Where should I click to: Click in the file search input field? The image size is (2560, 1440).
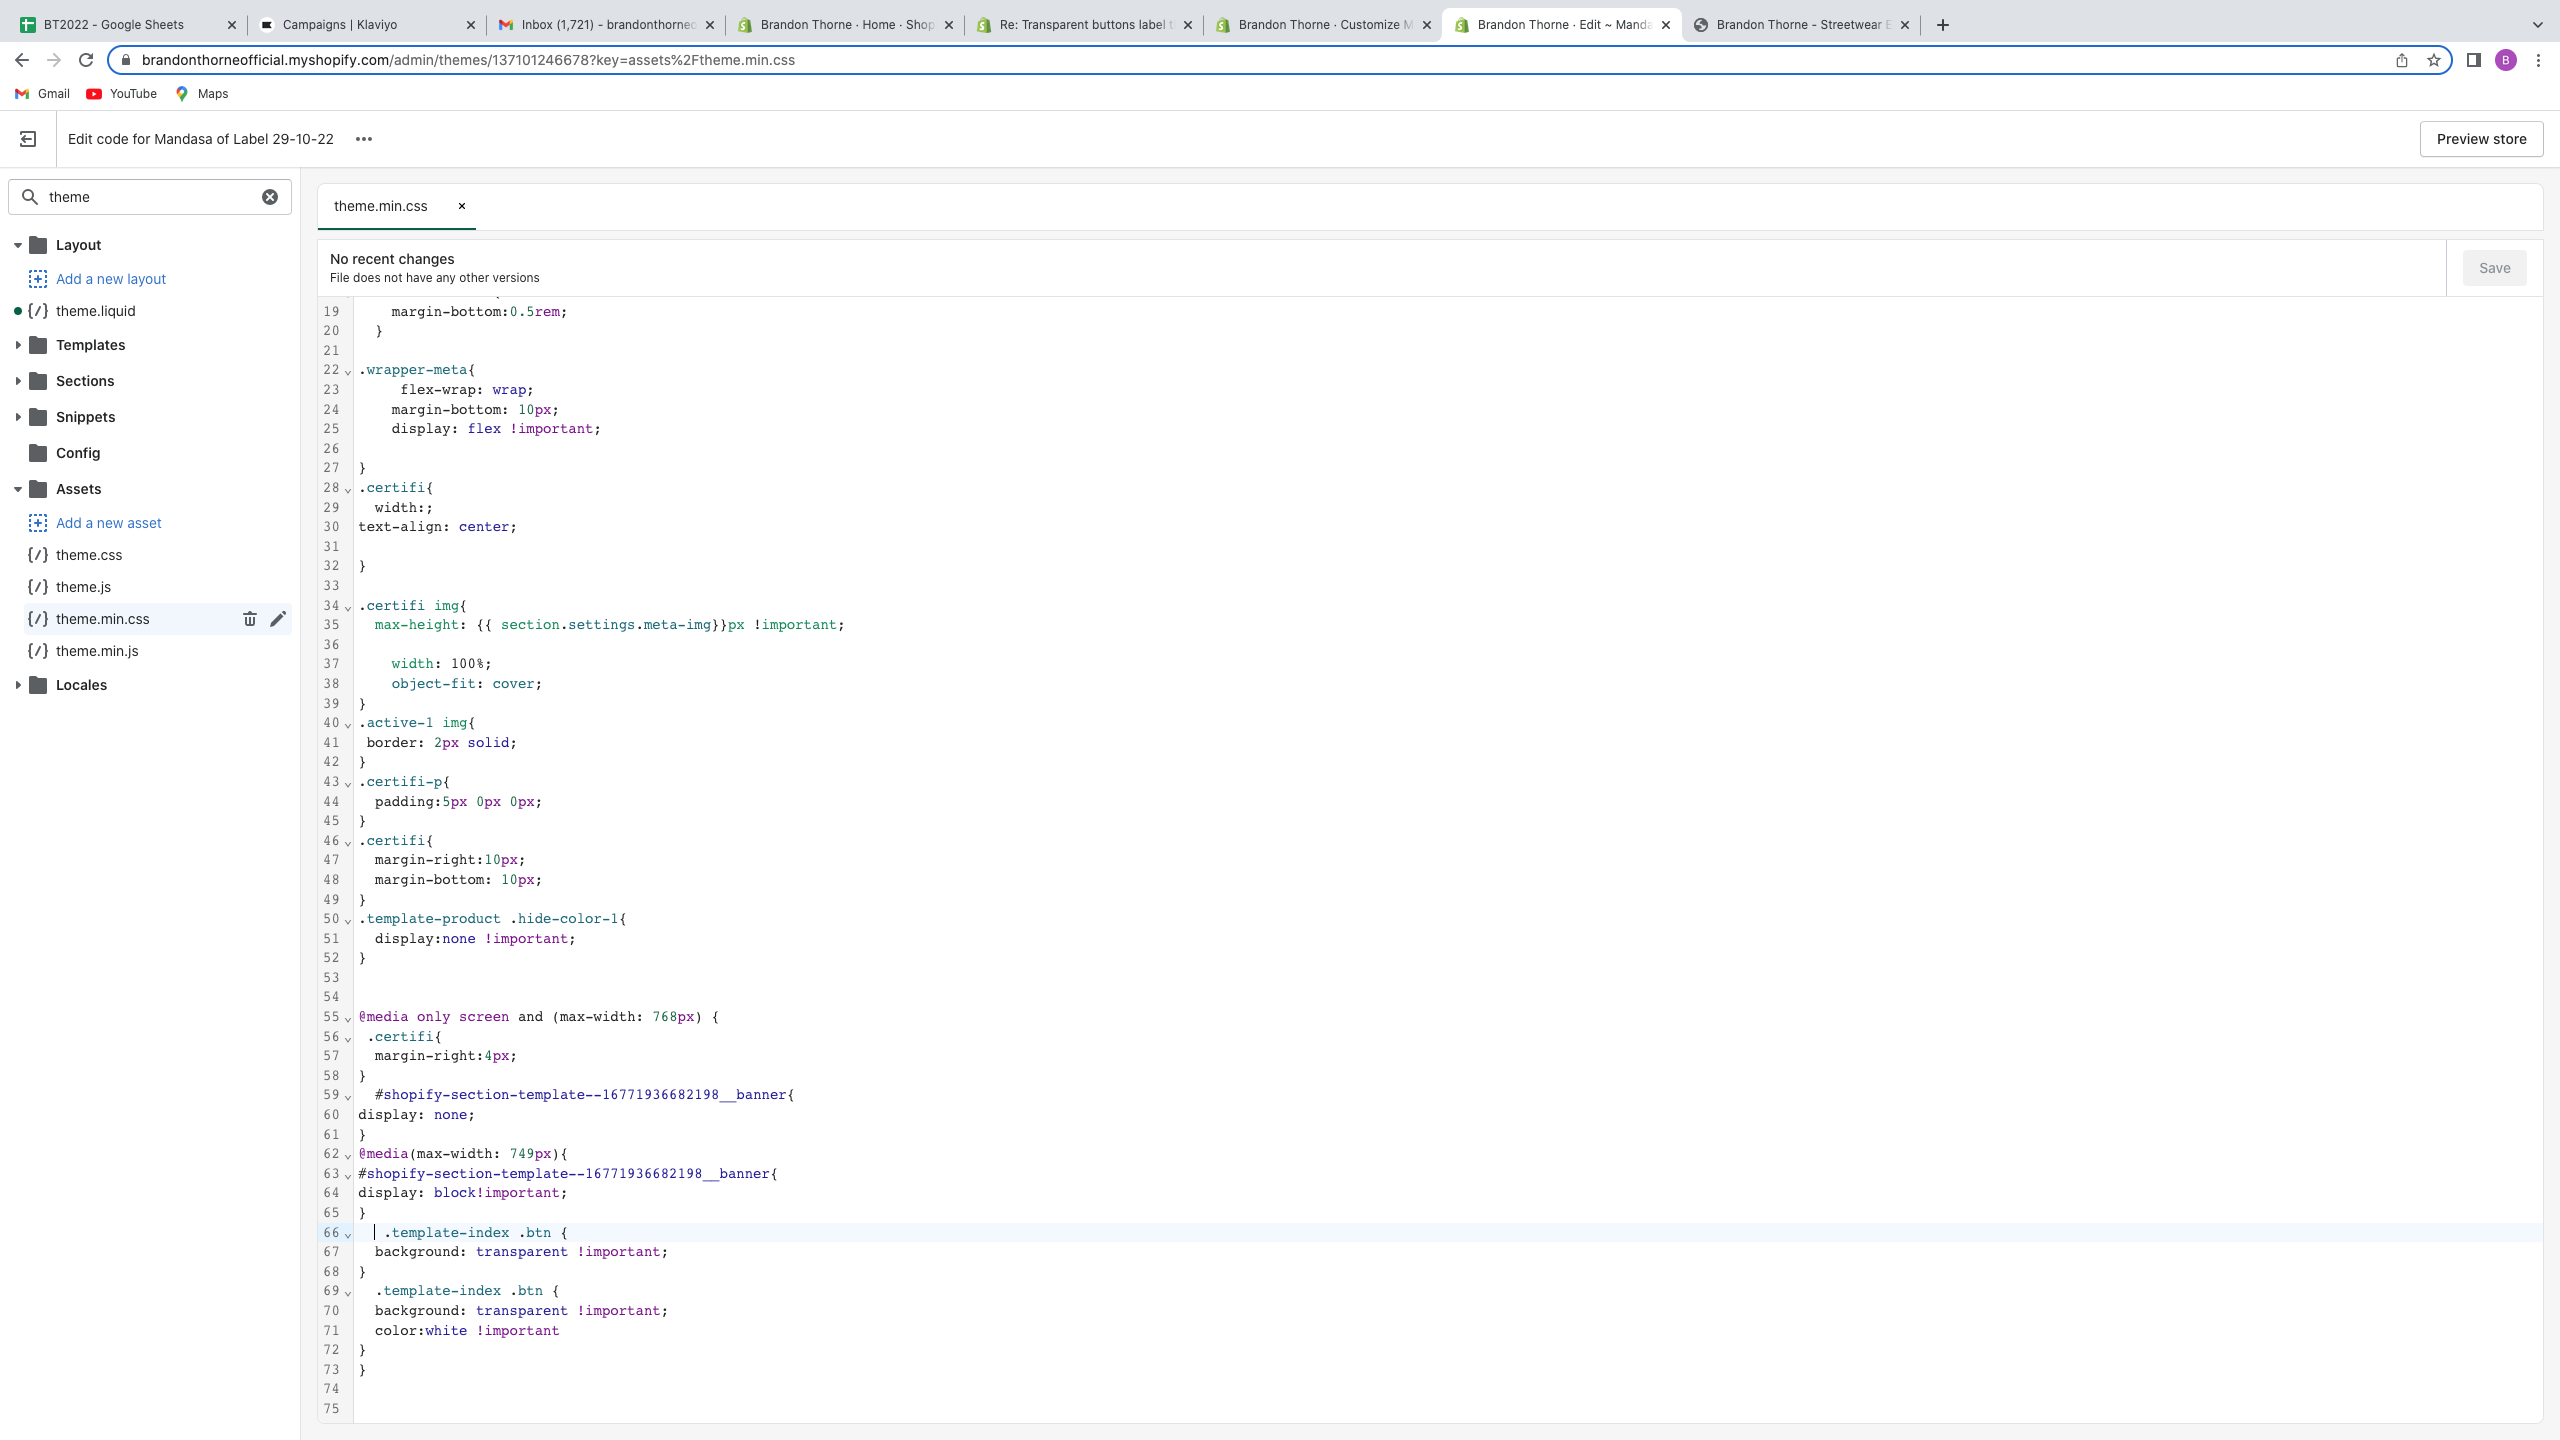pyautogui.click(x=150, y=197)
